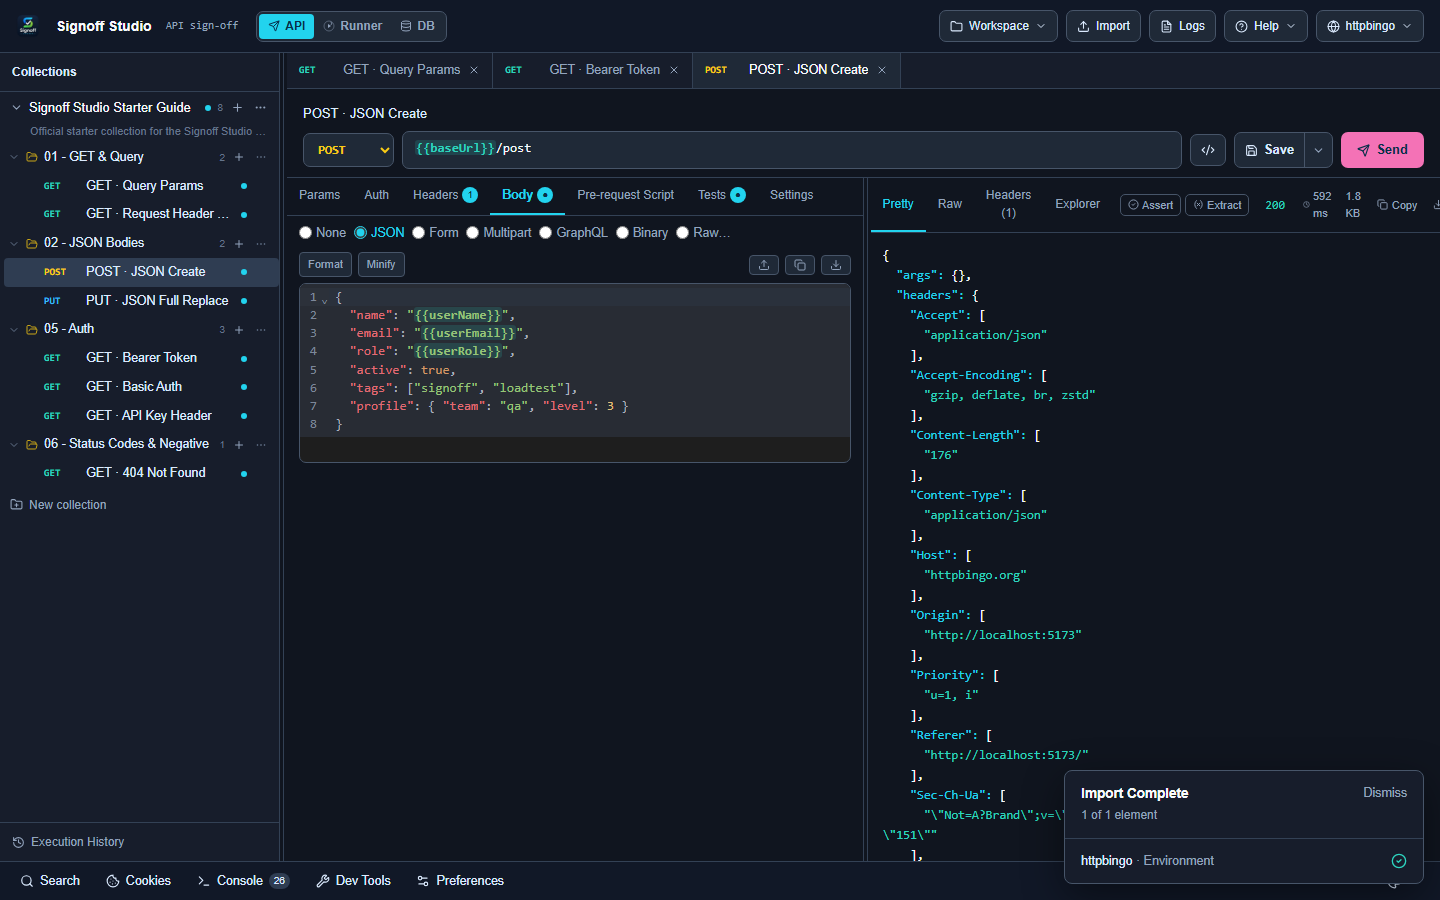1440x900 pixels.
Task: Open the more options menu for 02 - JSON Bodies
Action: (x=261, y=243)
